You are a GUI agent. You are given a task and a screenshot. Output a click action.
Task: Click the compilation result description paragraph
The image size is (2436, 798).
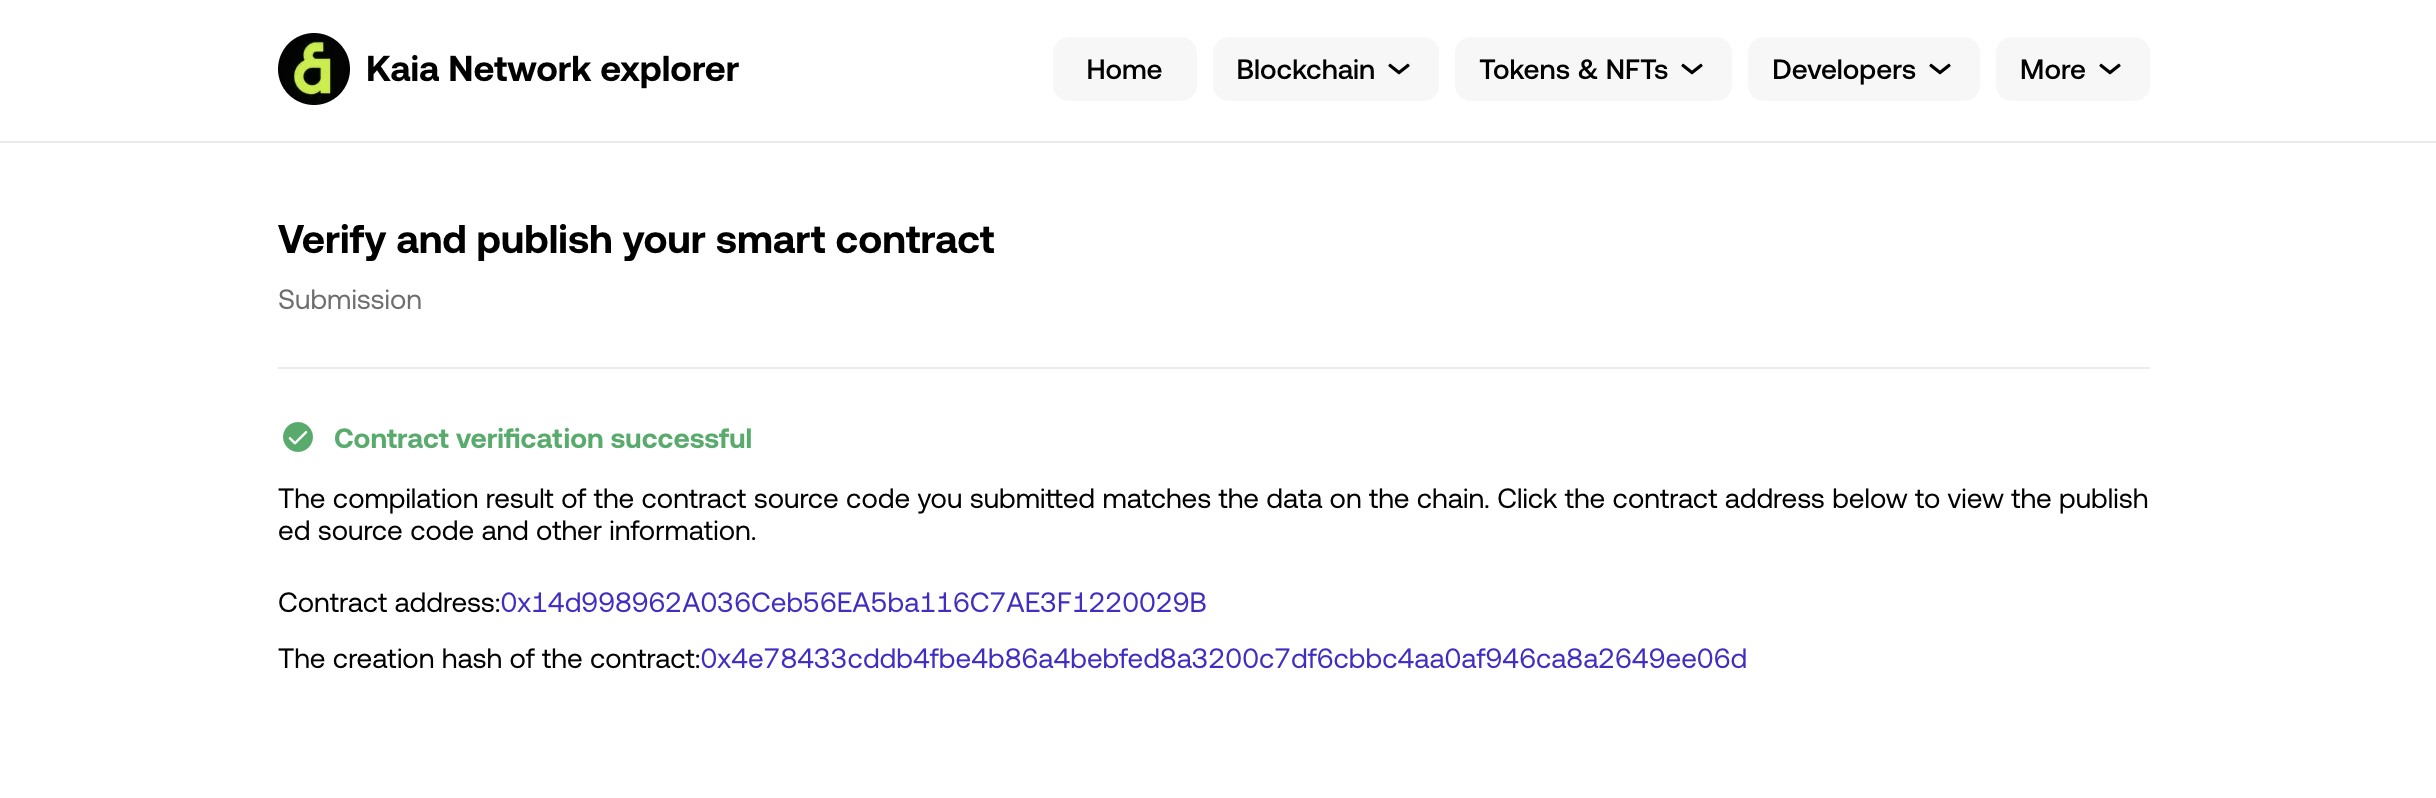click(x=1213, y=514)
